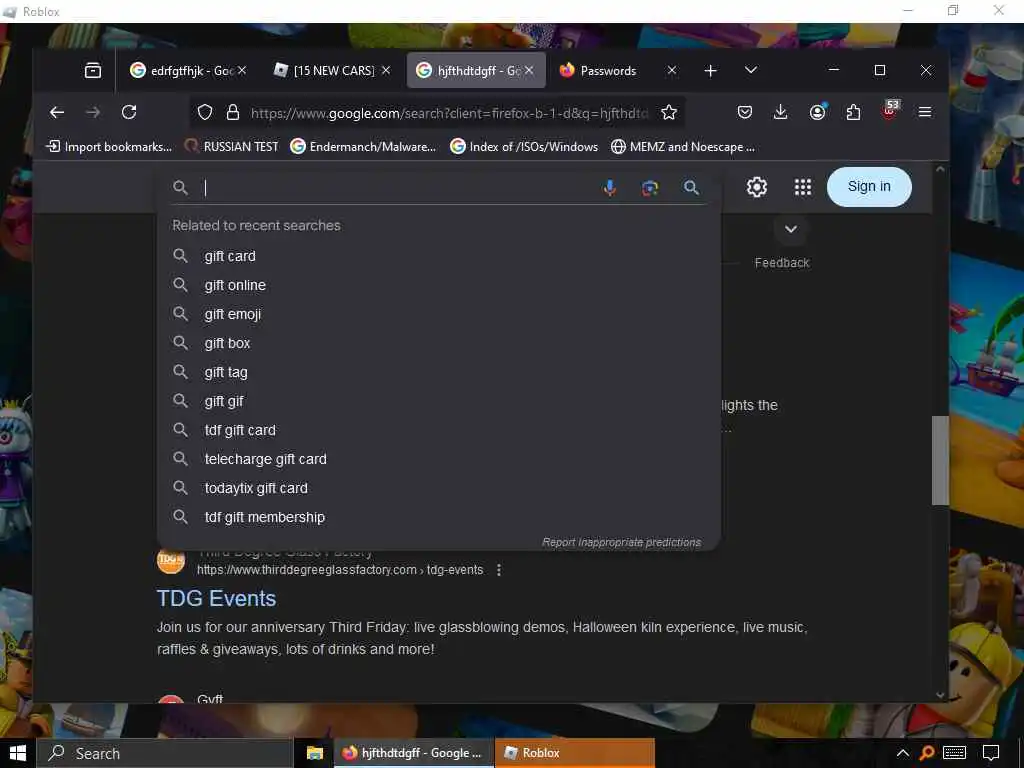Open Endermanch/Malware bookmark
1024x768 pixels.
pos(363,147)
